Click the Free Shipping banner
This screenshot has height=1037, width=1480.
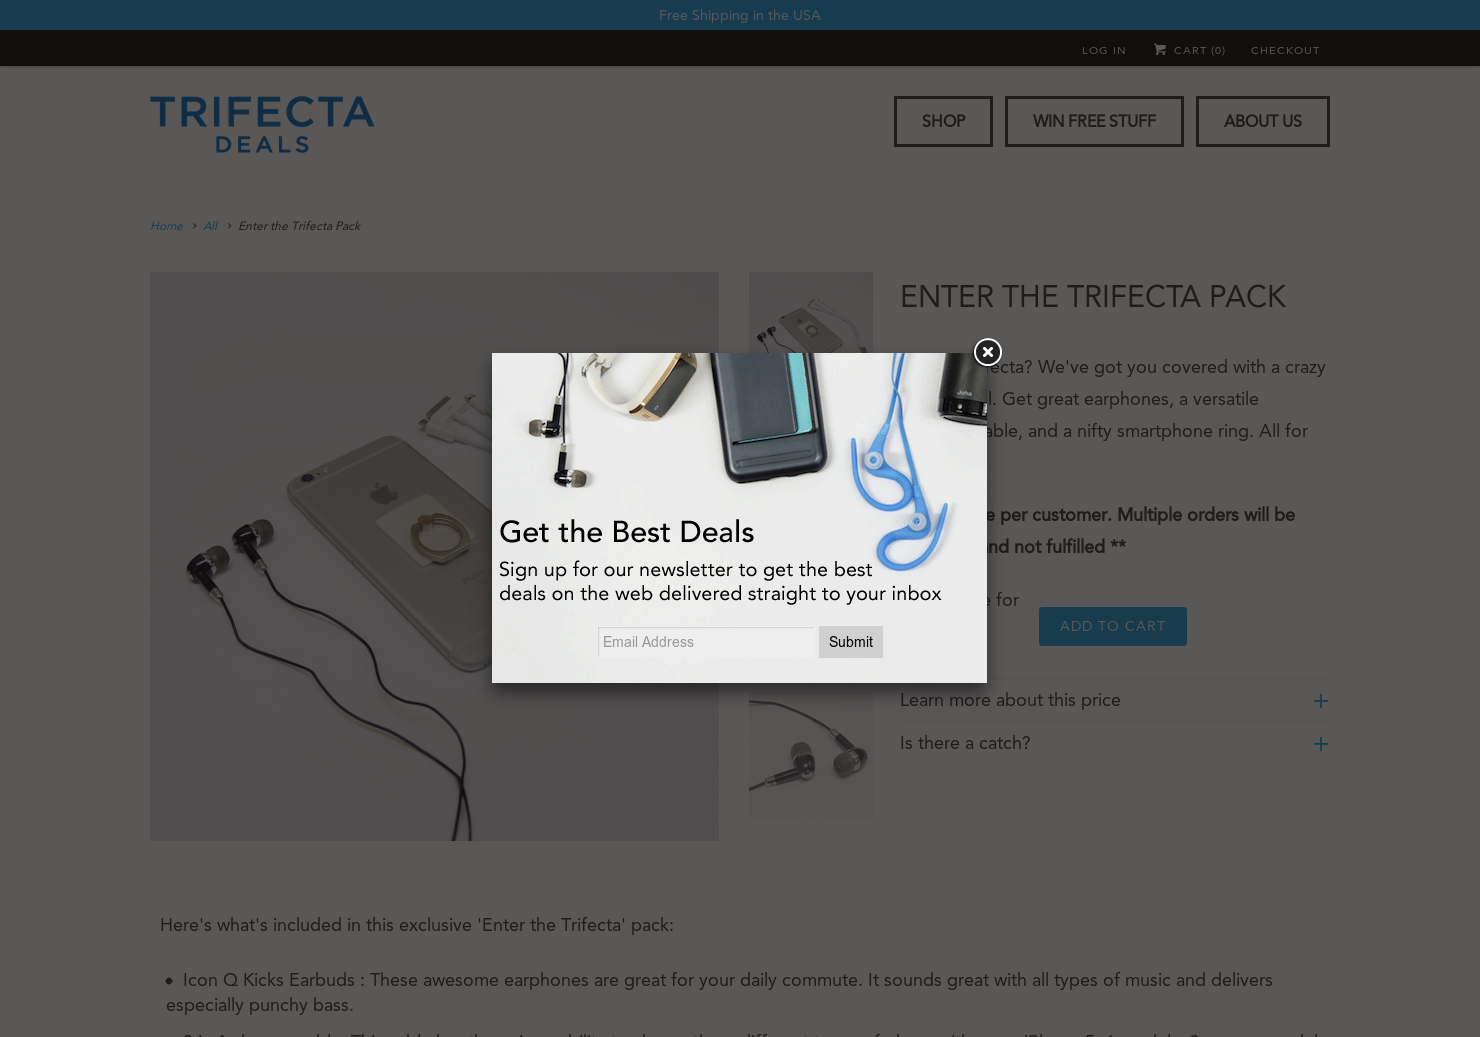740,15
